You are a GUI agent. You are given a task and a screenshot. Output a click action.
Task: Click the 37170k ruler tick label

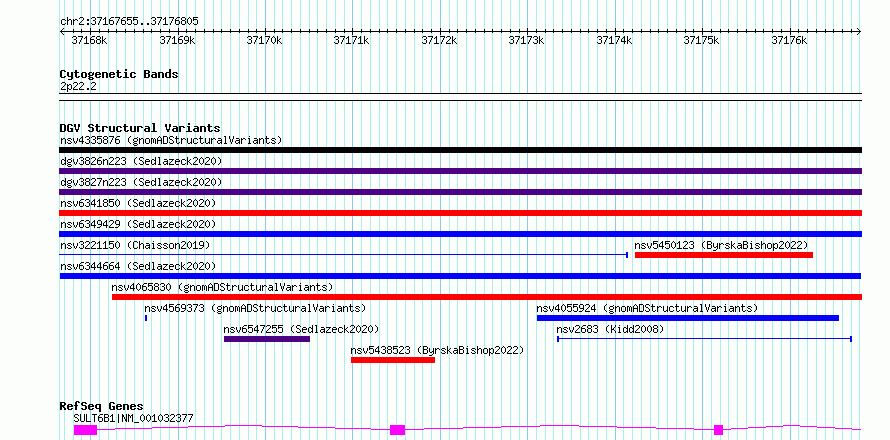[265, 40]
